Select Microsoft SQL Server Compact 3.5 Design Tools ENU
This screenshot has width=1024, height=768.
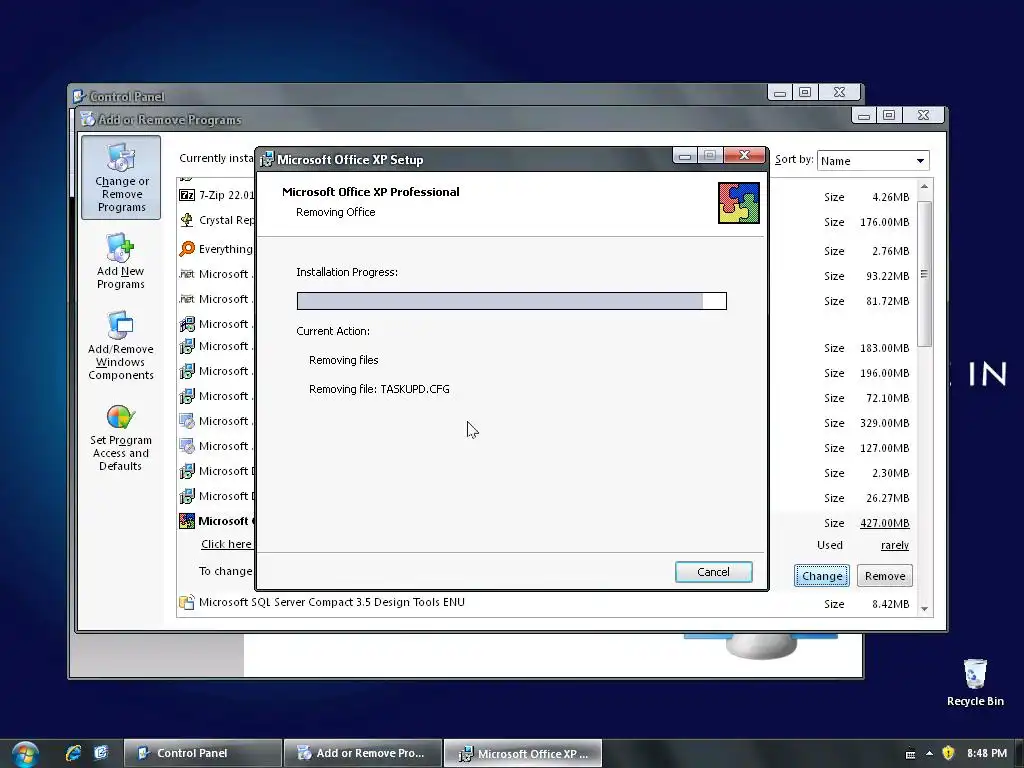coord(332,602)
